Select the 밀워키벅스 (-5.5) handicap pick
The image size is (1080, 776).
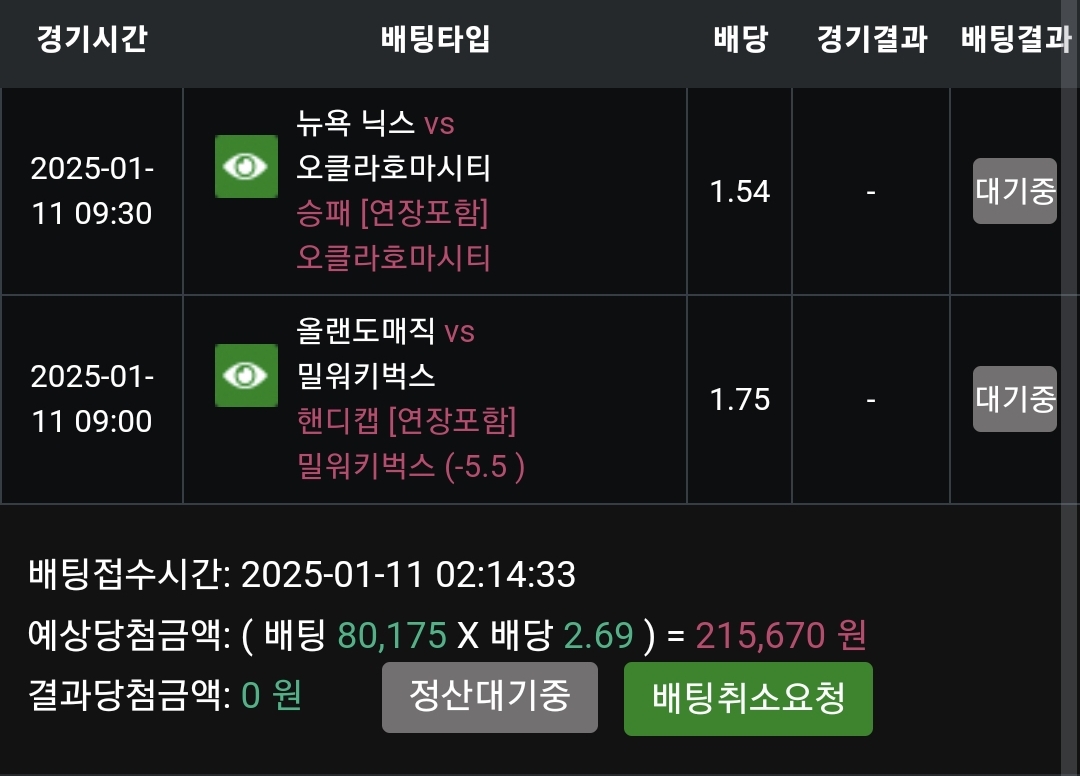point(411,465)
